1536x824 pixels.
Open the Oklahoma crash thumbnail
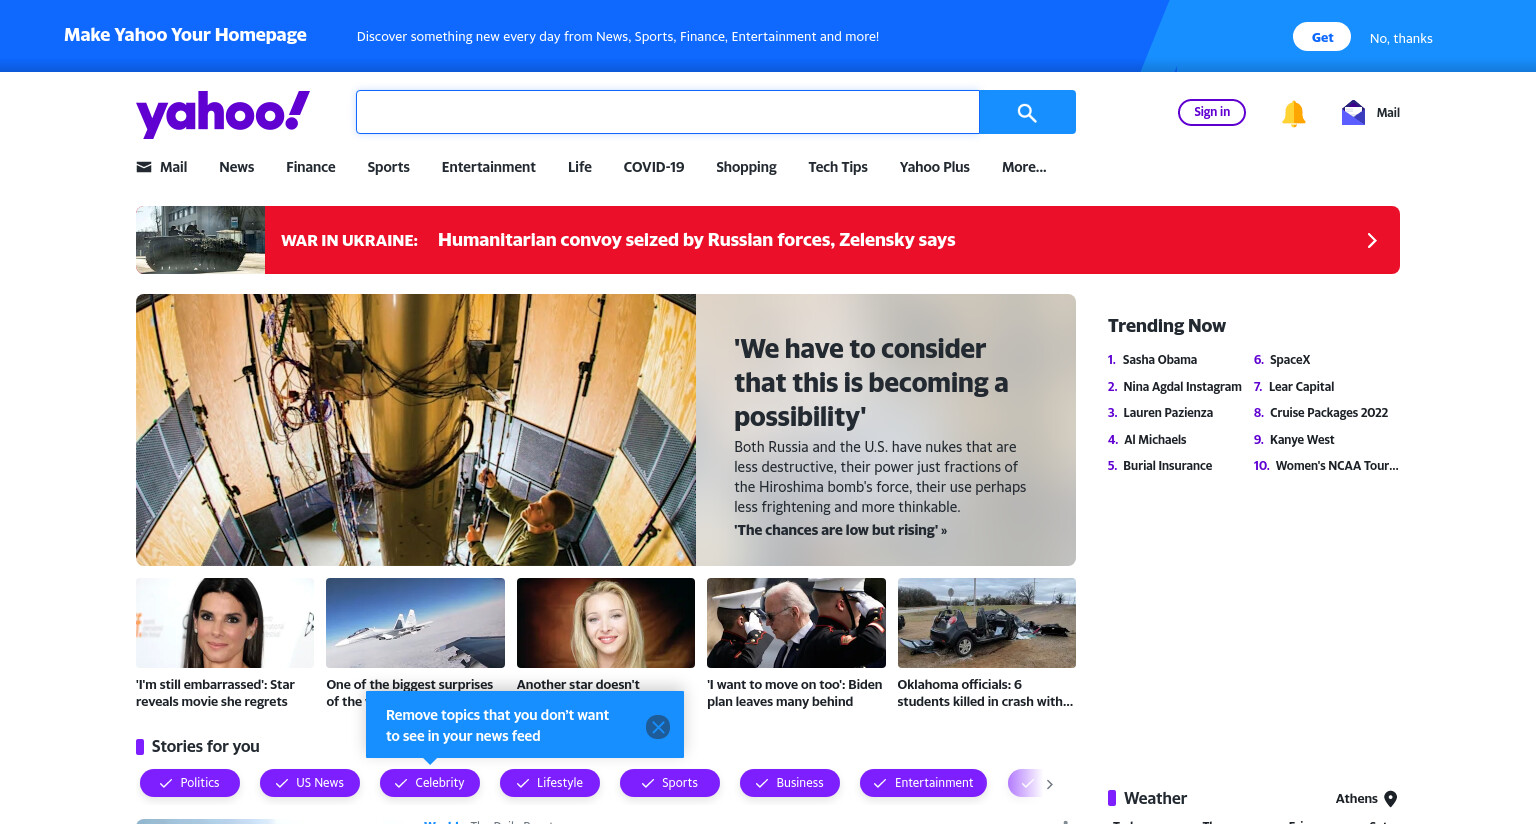(987, 623)
